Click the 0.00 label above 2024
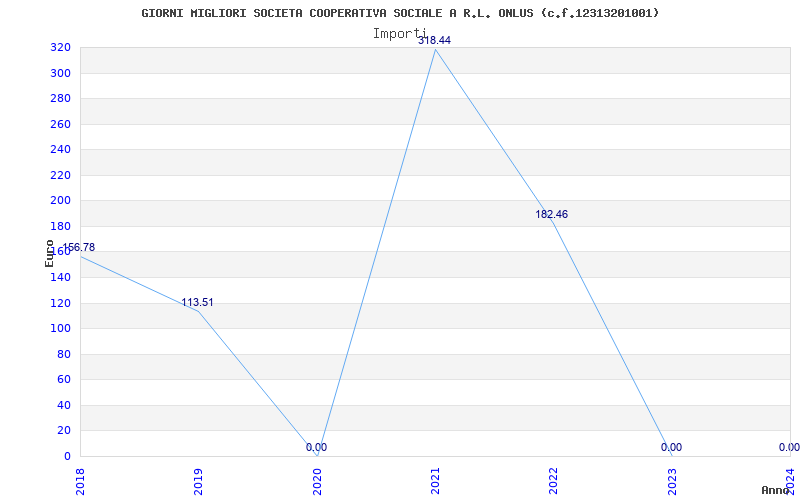The height and width of the screenshot is (500, 800). coord(789,447)
